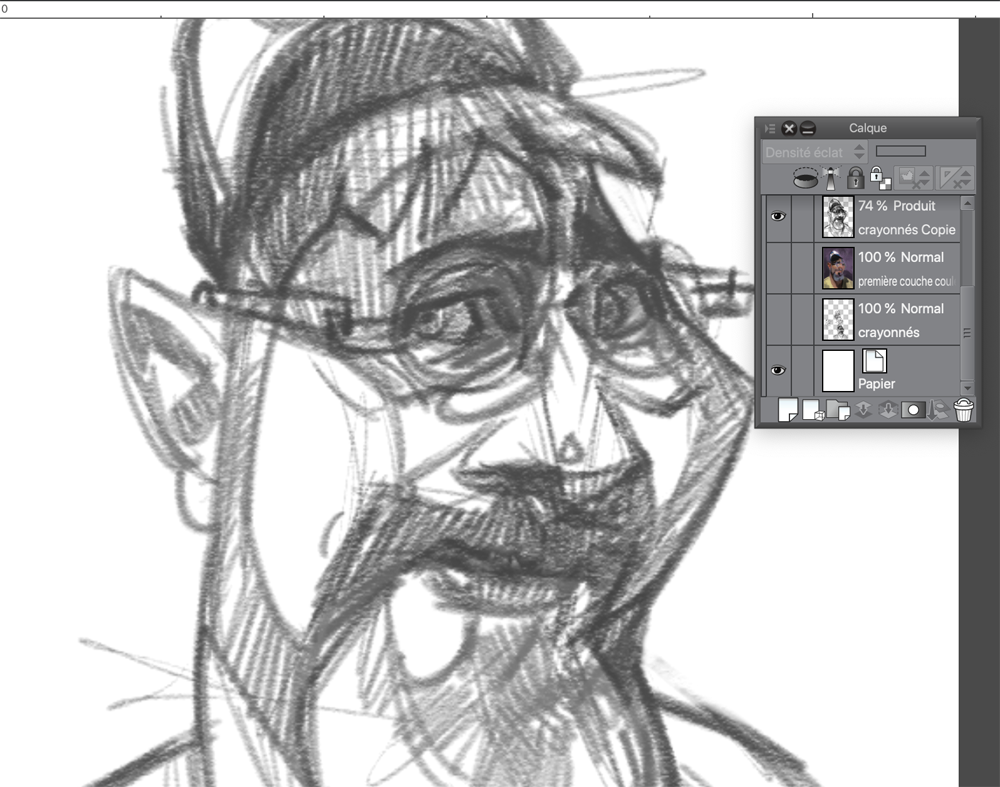Create a new raster layer

[x=788, y=410]
